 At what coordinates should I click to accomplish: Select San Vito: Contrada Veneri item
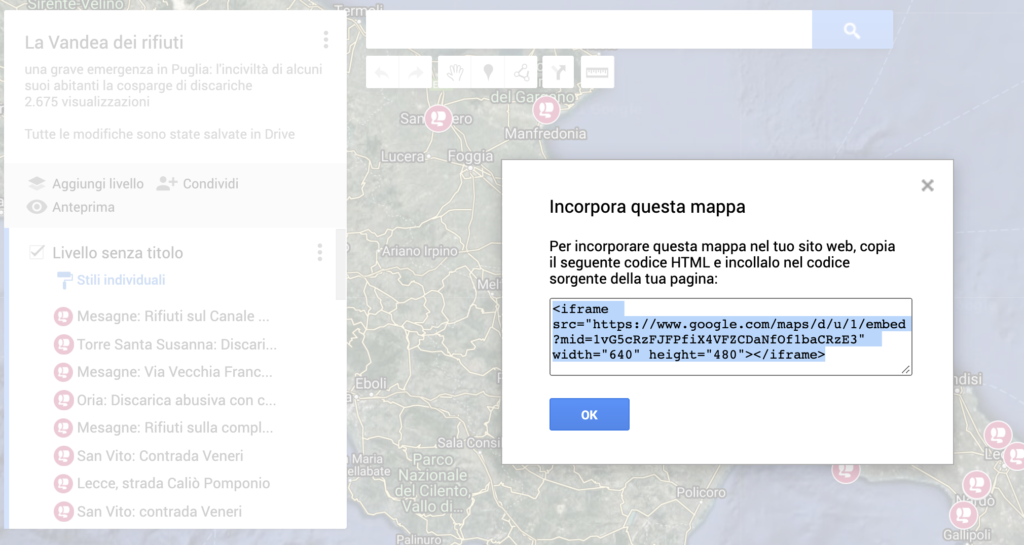(160, 456)
